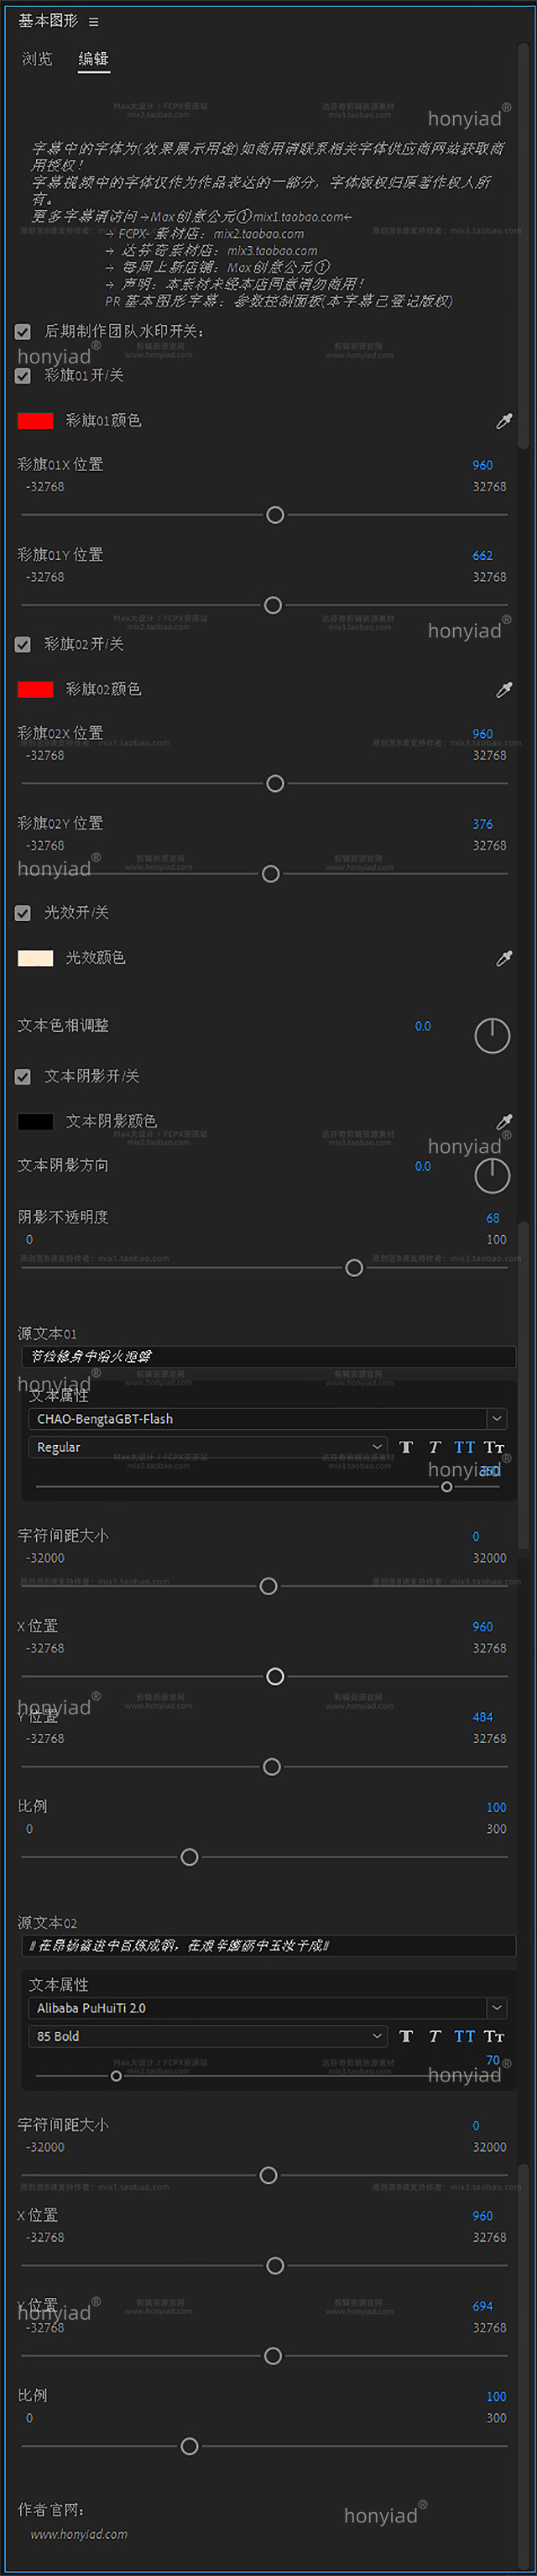Click the 源文本01 text input field
The image size is (537, 2576).
[268, 1356]
